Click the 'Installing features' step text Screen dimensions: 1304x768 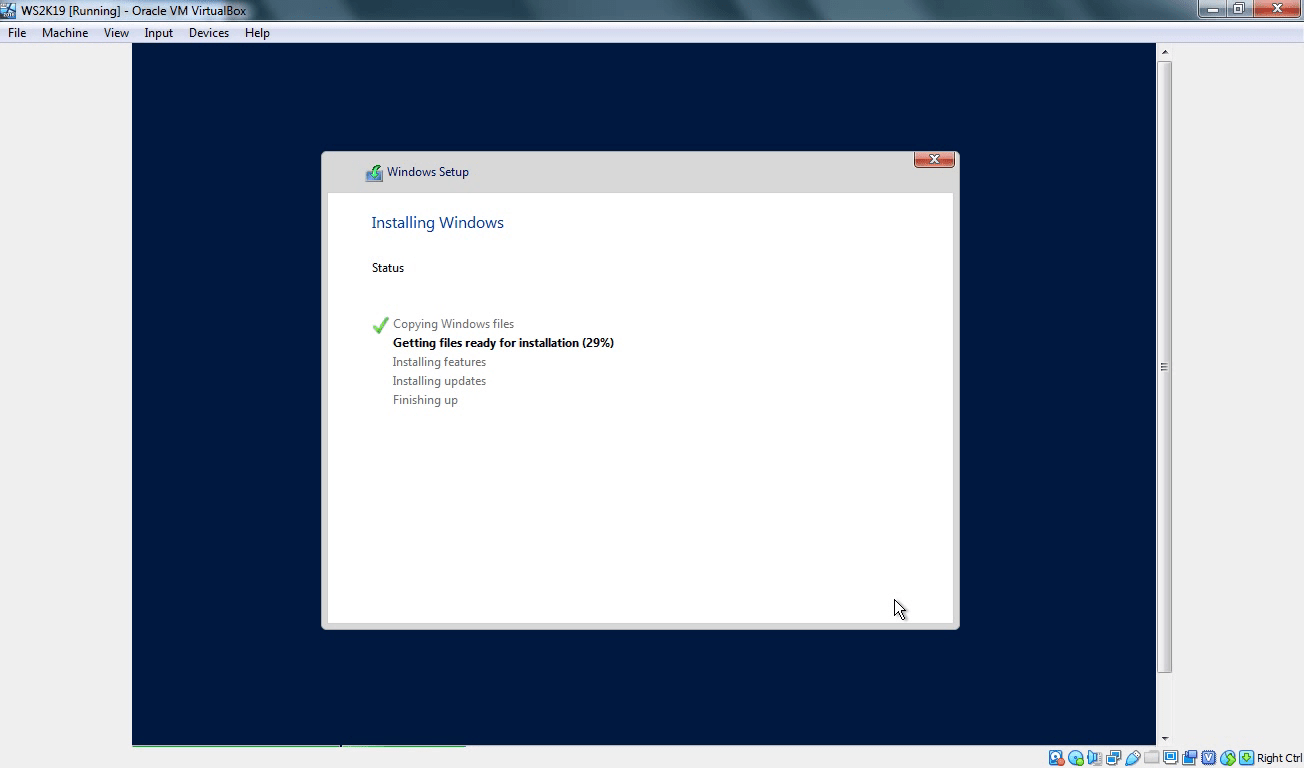tap(439, 362)
